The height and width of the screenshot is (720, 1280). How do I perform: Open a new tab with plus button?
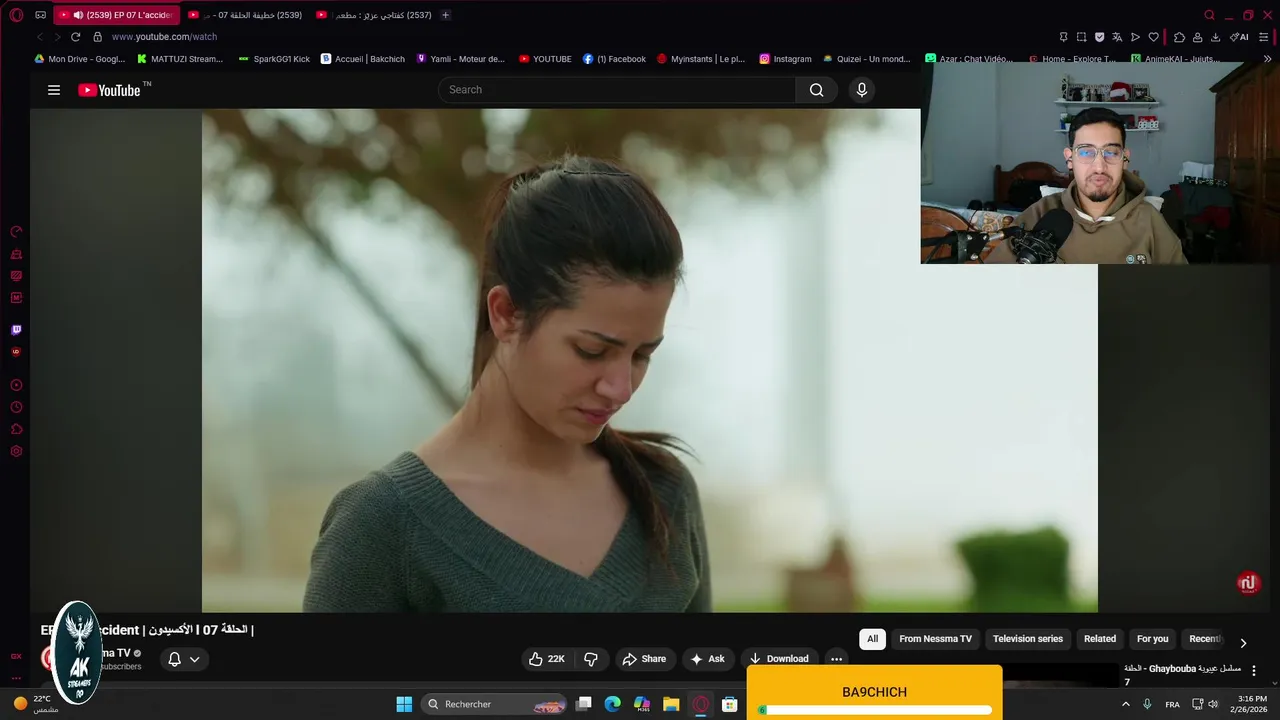446,15
